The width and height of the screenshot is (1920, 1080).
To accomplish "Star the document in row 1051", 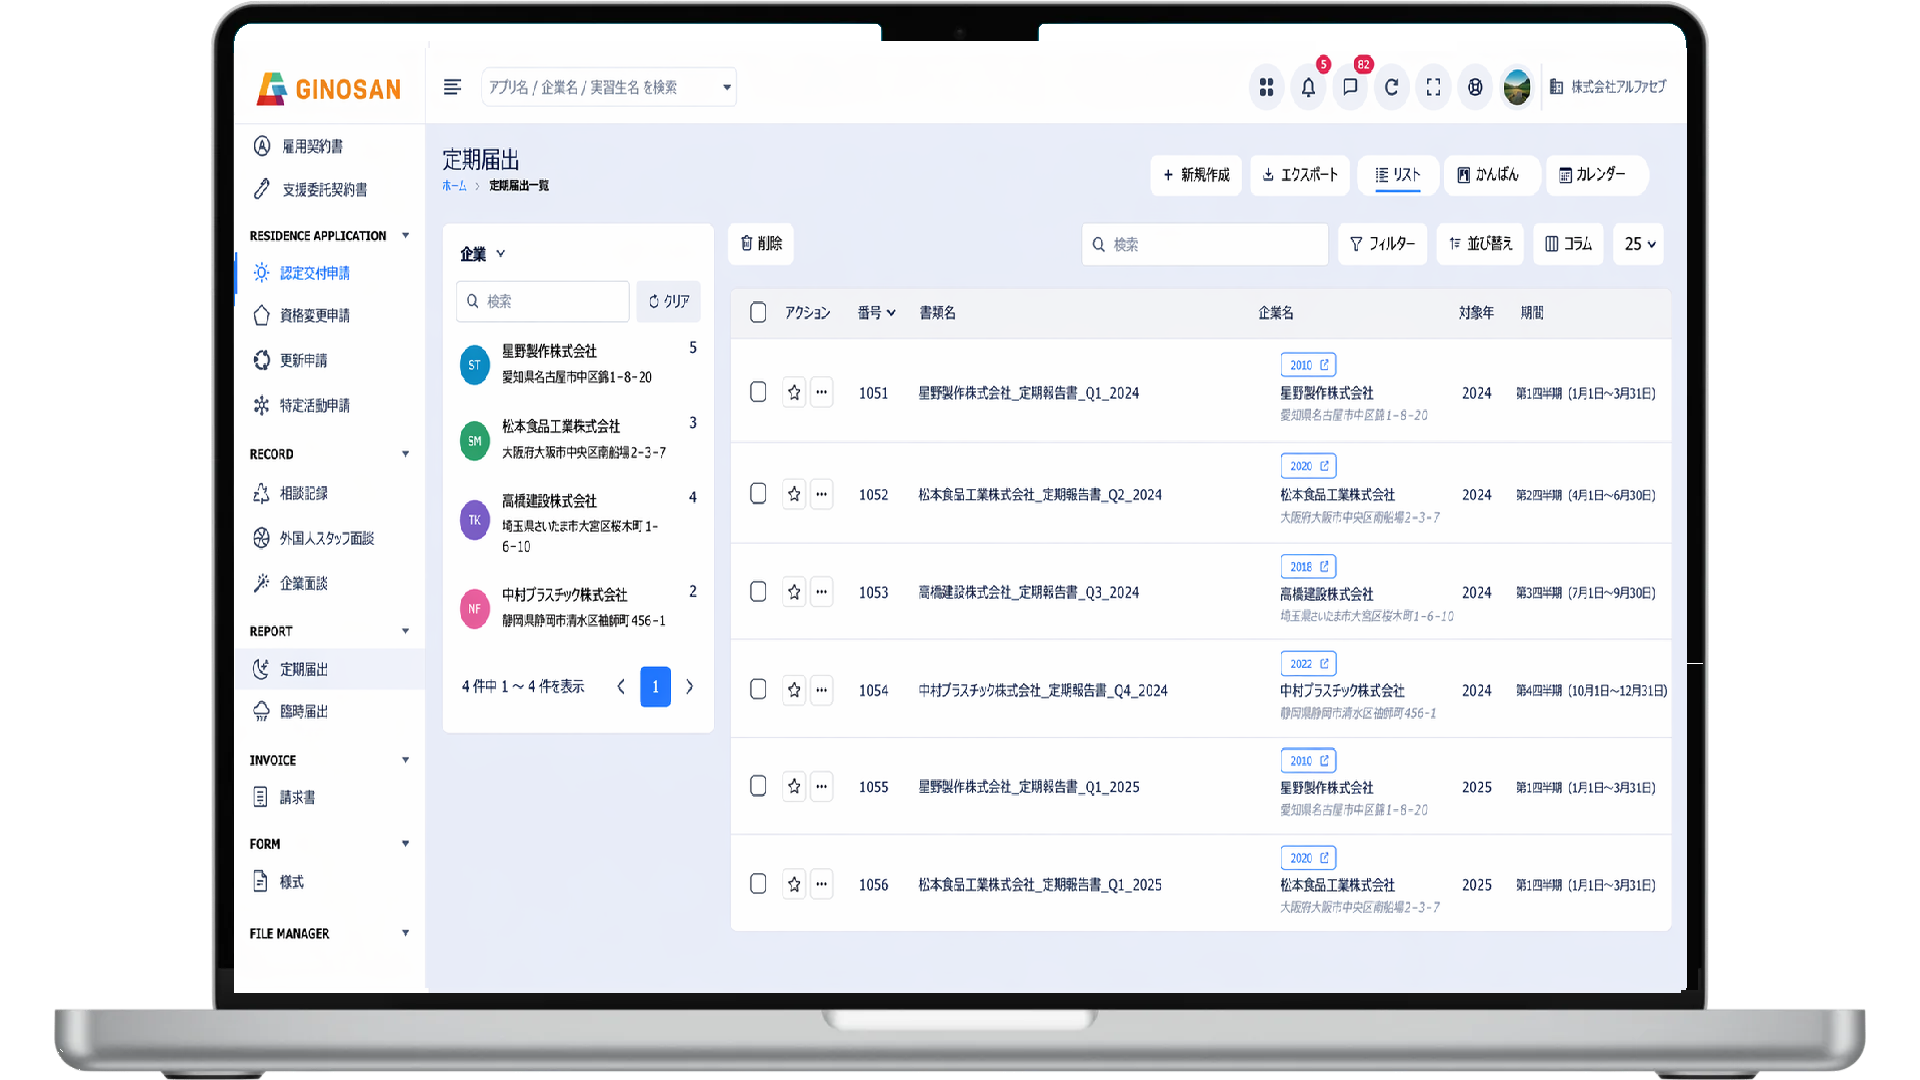I will tap(794, 392).
